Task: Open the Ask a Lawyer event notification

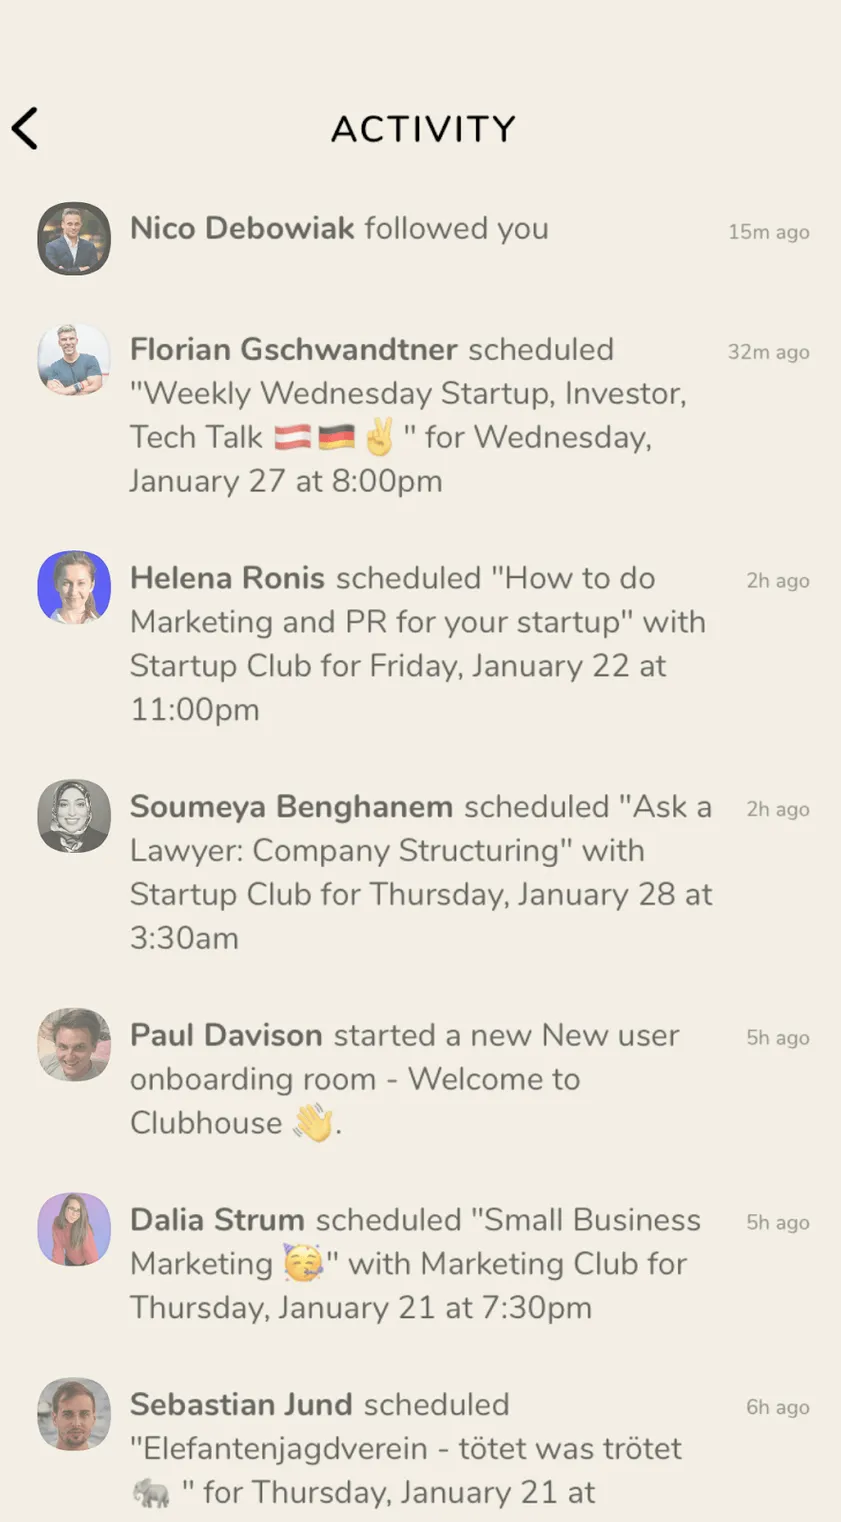Action: point(420,872)
